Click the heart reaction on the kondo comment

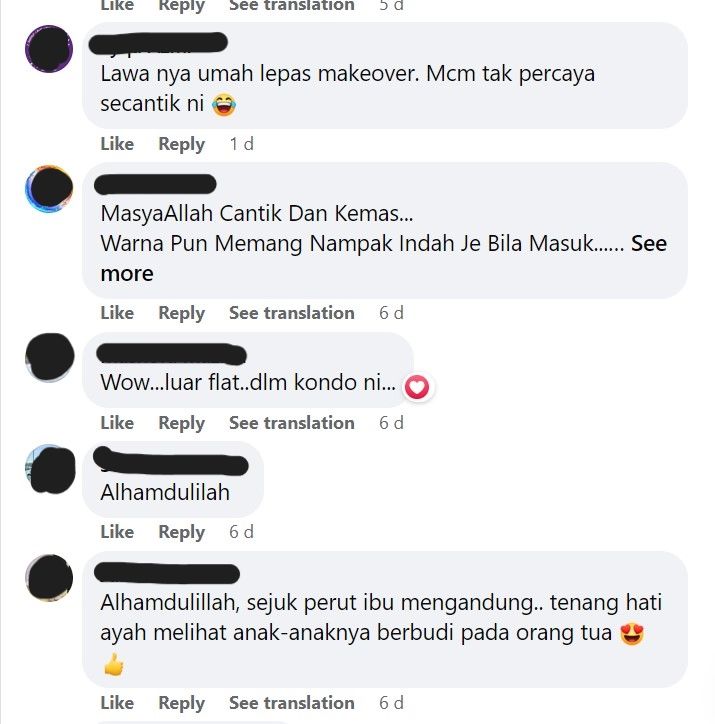coord(417,387)
